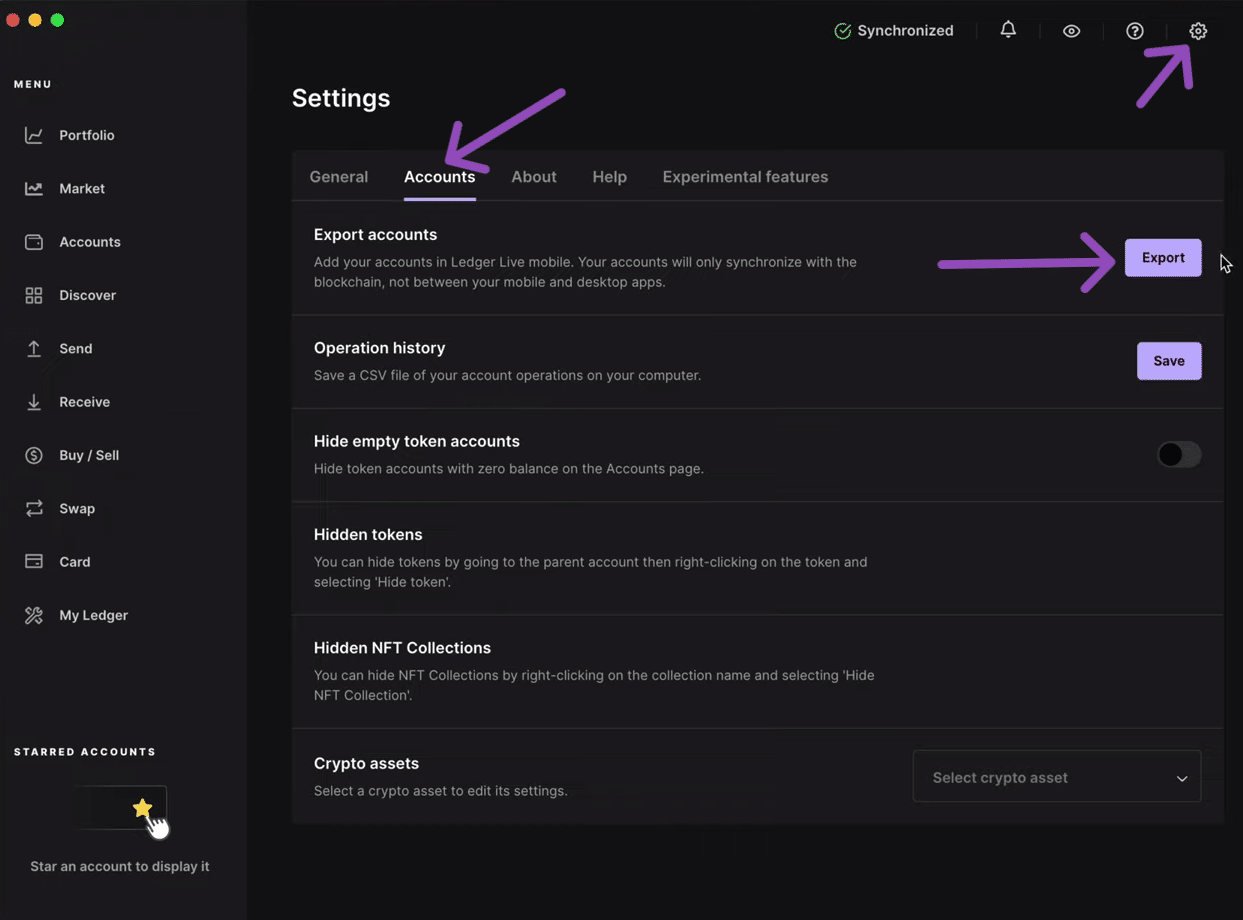Select the Market icon in sidebar
The height and width of the screenshot is (920, 1243).
pos(34,188)
